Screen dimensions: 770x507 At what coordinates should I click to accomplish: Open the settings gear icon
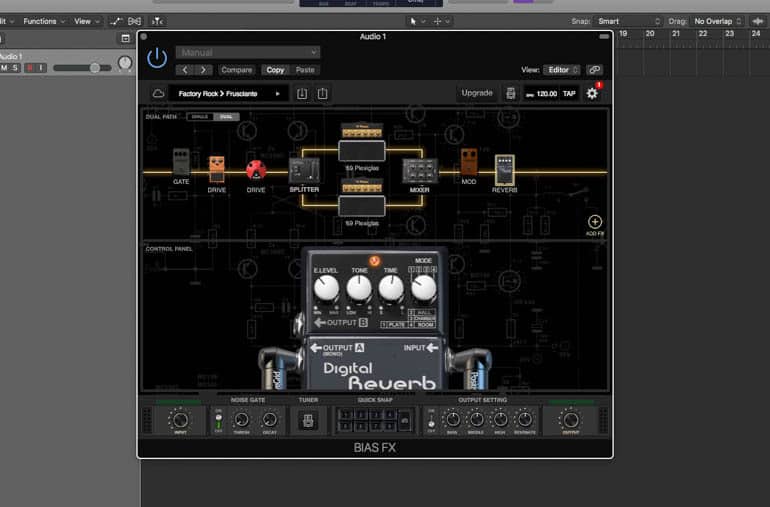point(592,93)
